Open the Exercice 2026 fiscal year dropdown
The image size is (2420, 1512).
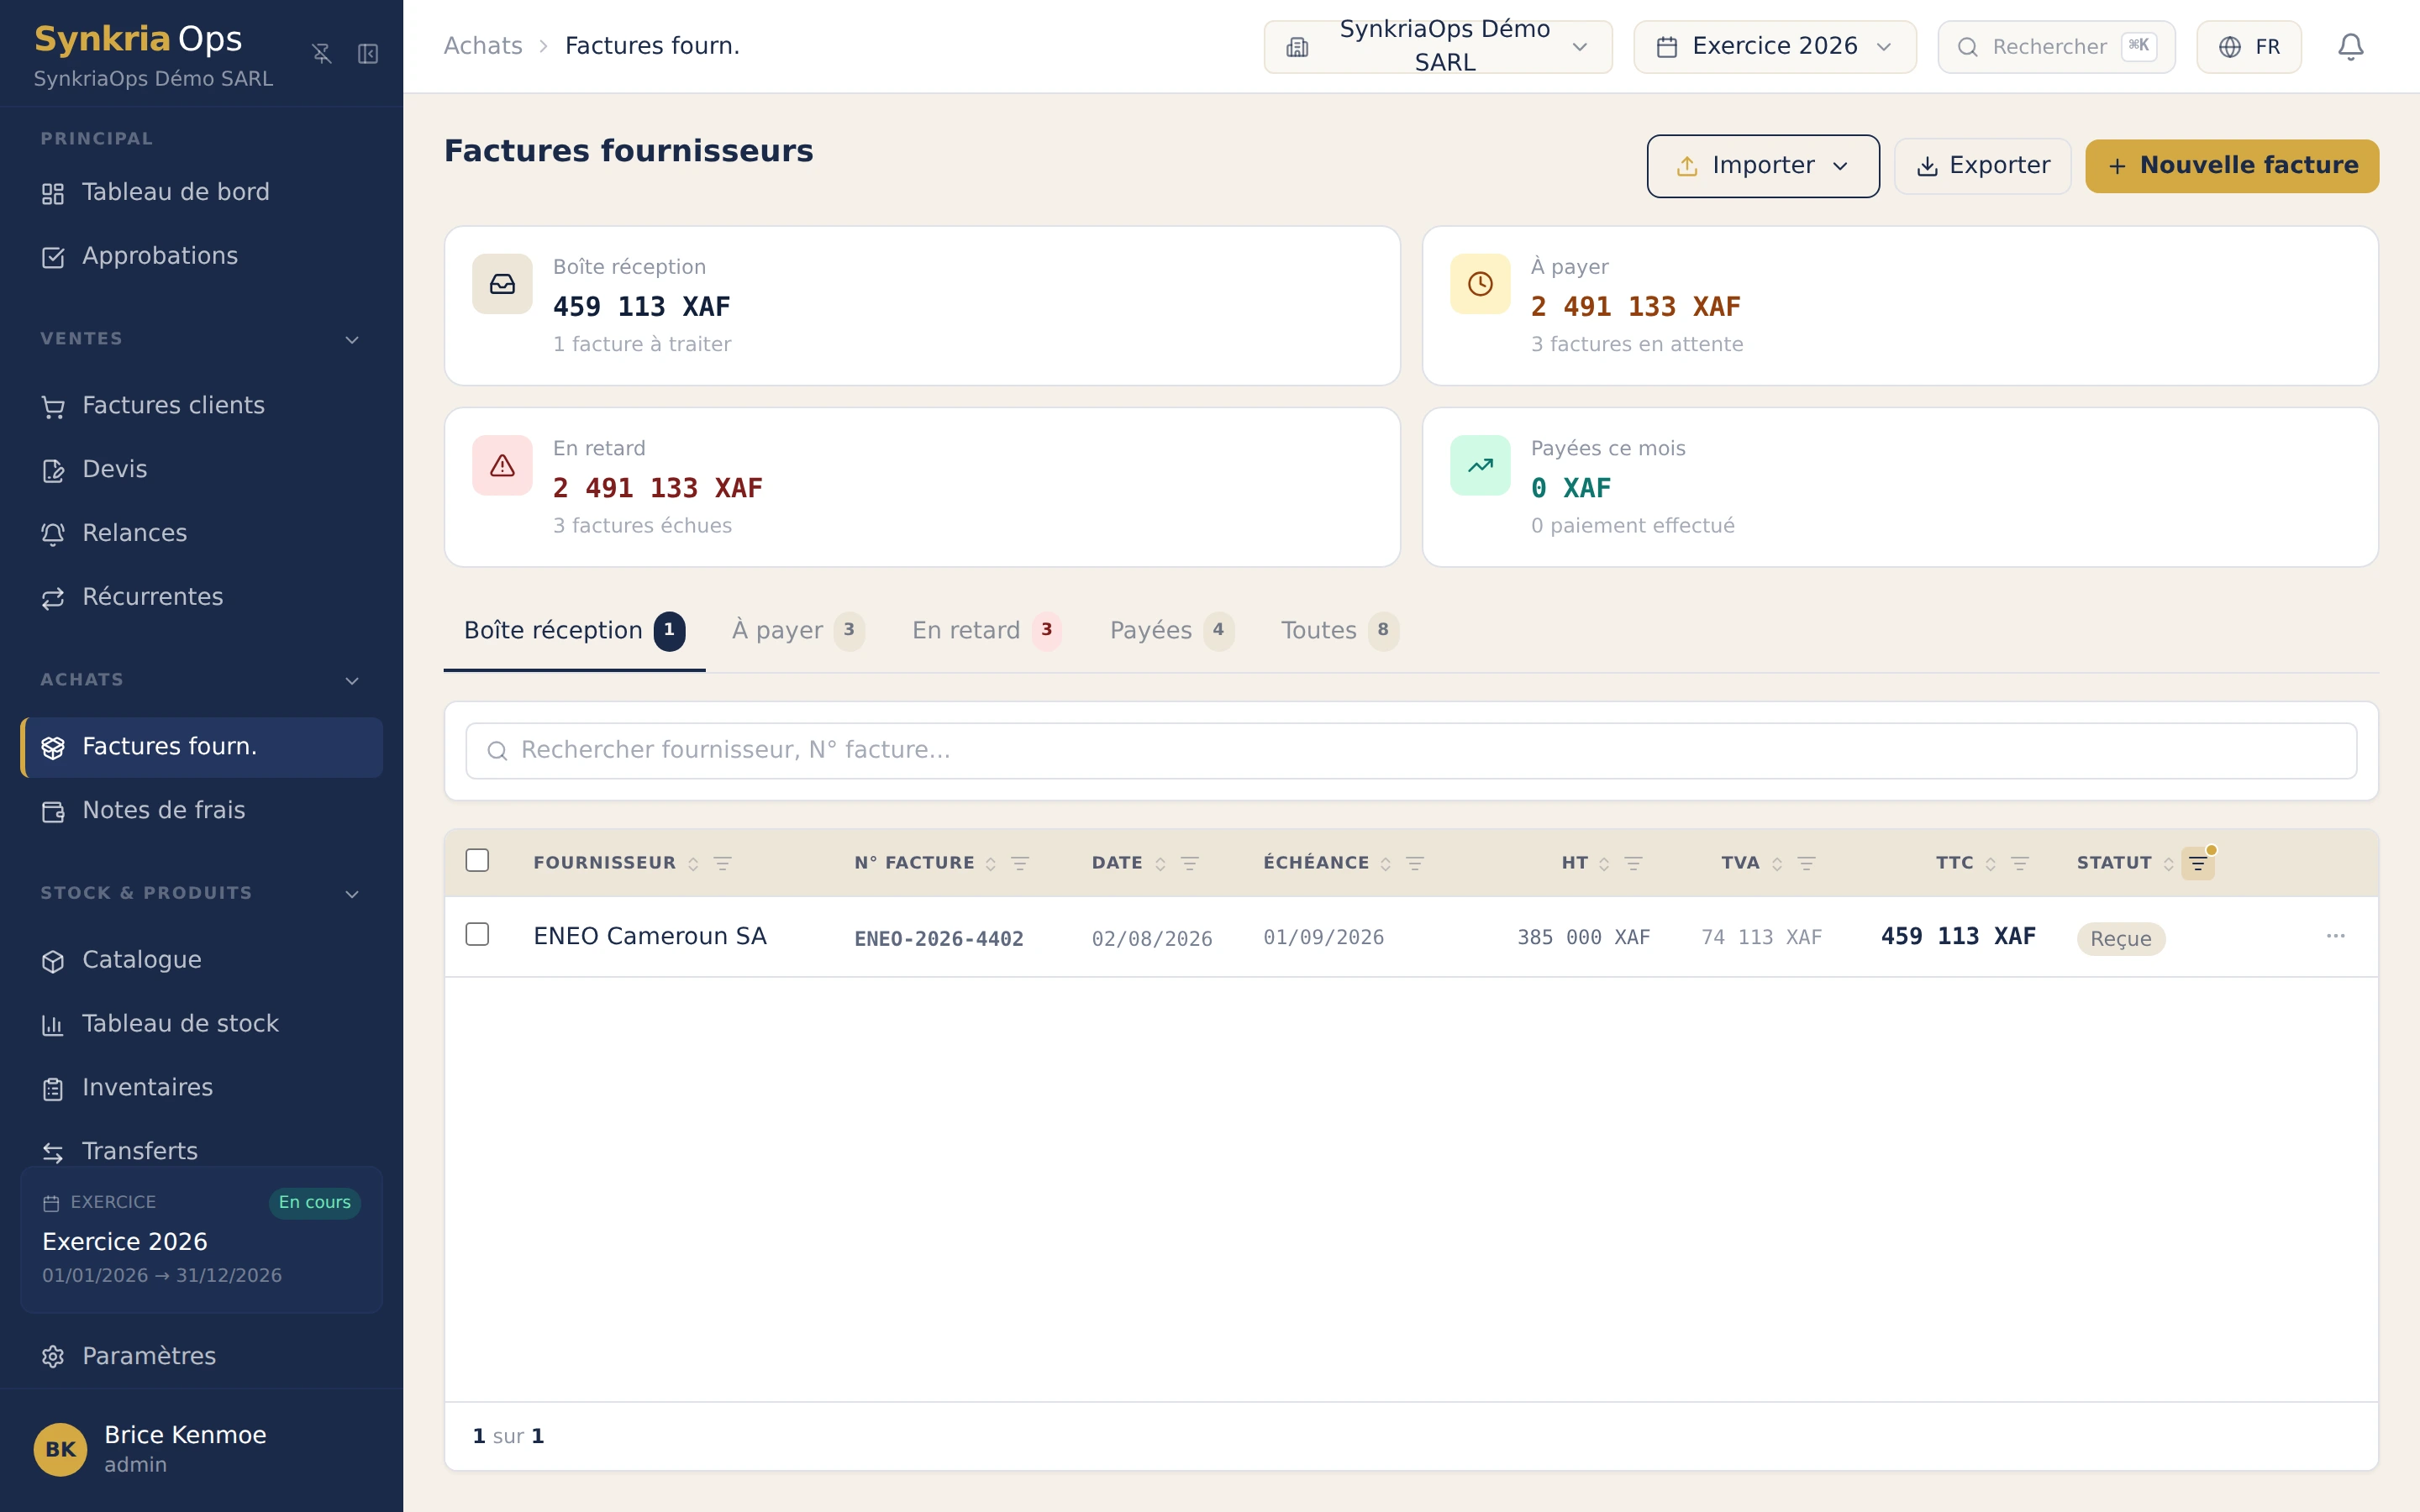tap(1774, 47)
